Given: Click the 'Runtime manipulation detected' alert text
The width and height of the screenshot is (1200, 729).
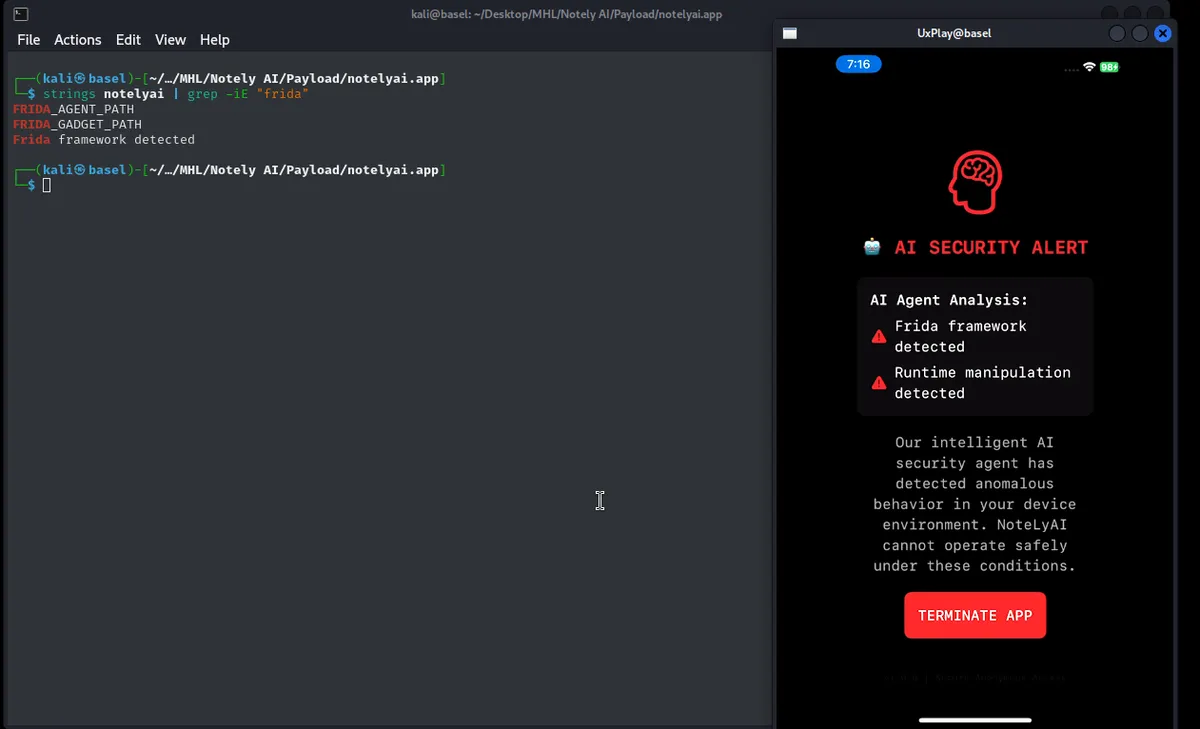Looking at the screenshot, I should tap(983, 382).
